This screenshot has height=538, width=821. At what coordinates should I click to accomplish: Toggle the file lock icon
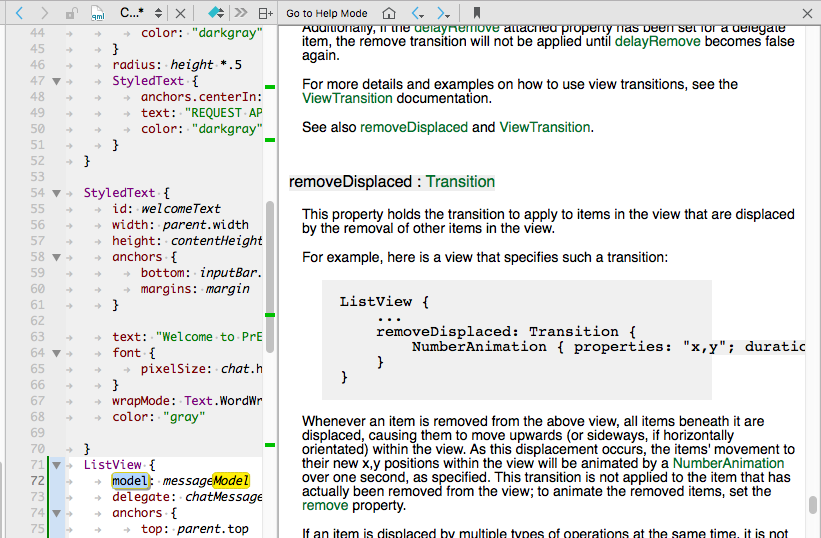coord(72,14)
